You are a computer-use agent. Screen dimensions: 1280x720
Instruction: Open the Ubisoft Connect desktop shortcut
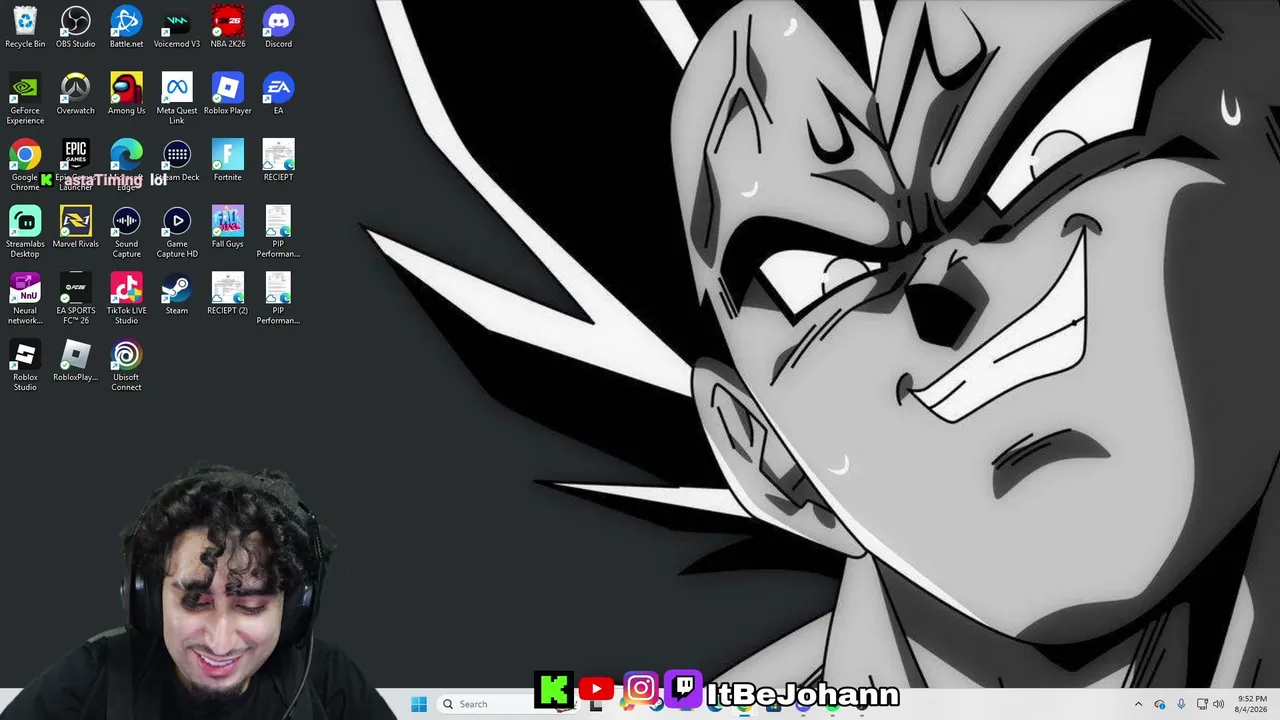point(126,366)
